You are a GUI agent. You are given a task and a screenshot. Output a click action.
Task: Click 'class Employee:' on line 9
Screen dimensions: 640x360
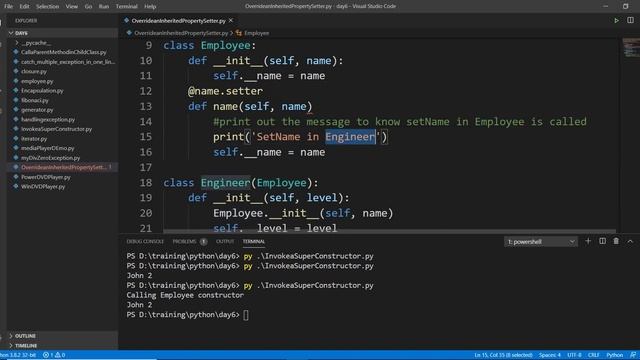coord(210,45)
